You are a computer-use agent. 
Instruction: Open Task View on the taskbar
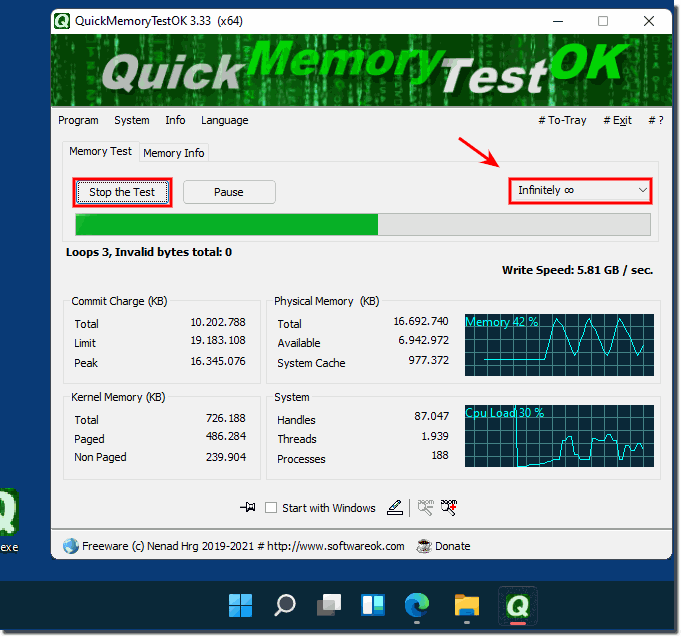tap(329, 605)
